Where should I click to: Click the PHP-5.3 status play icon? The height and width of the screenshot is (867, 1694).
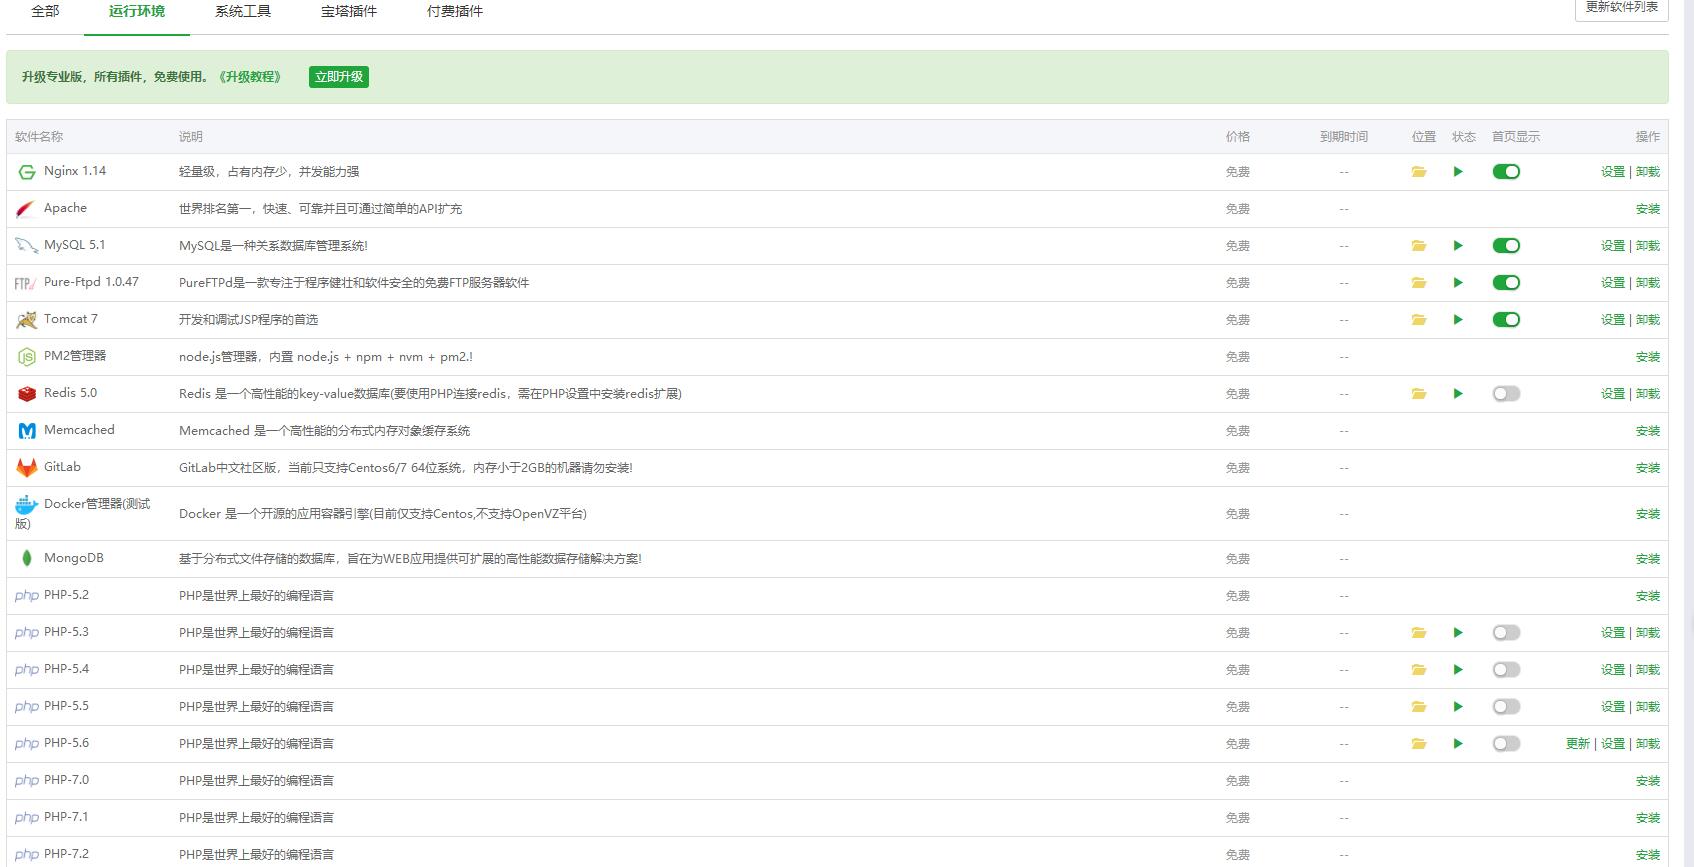pyautogui.click(x=1458, y=633)
